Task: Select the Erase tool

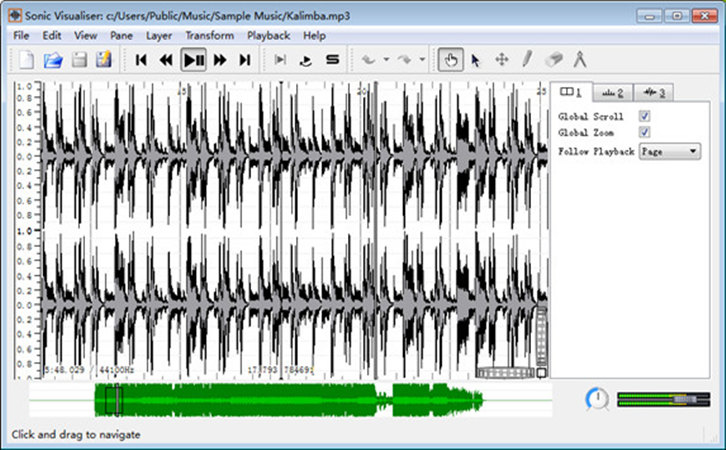Action: [x=554, y=60]
